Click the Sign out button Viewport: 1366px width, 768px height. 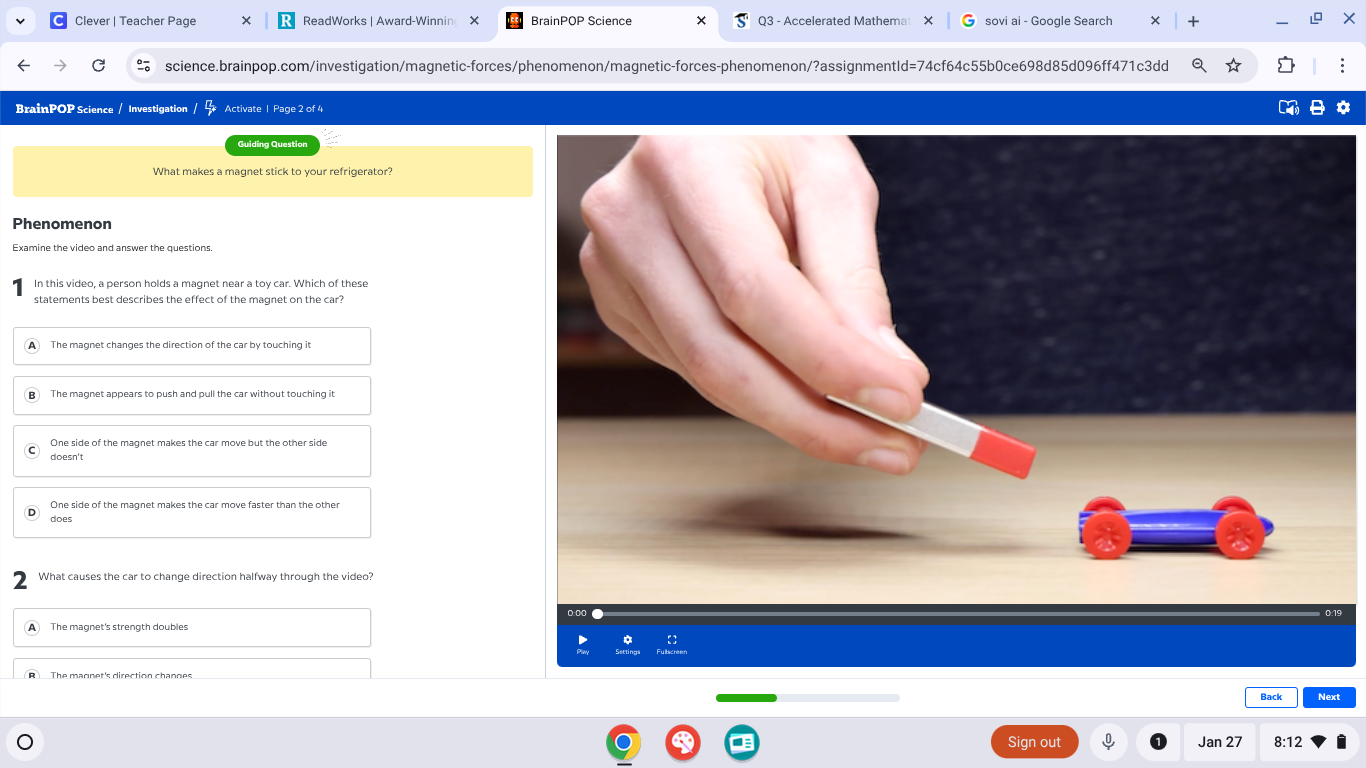tap(1034, 742)
